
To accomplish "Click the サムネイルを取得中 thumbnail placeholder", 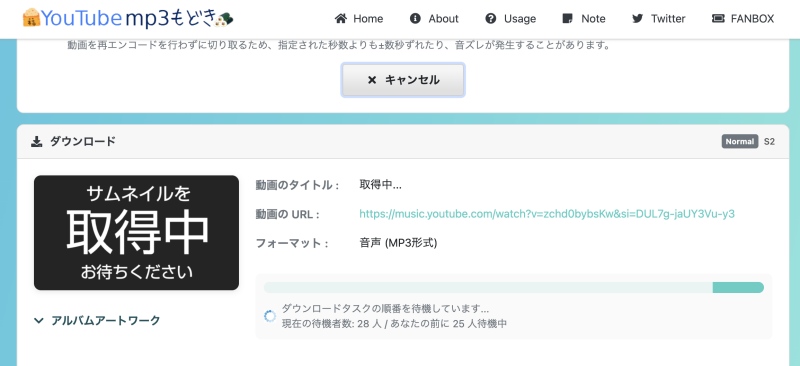I will pyautogui.click(x=136, y=233).
